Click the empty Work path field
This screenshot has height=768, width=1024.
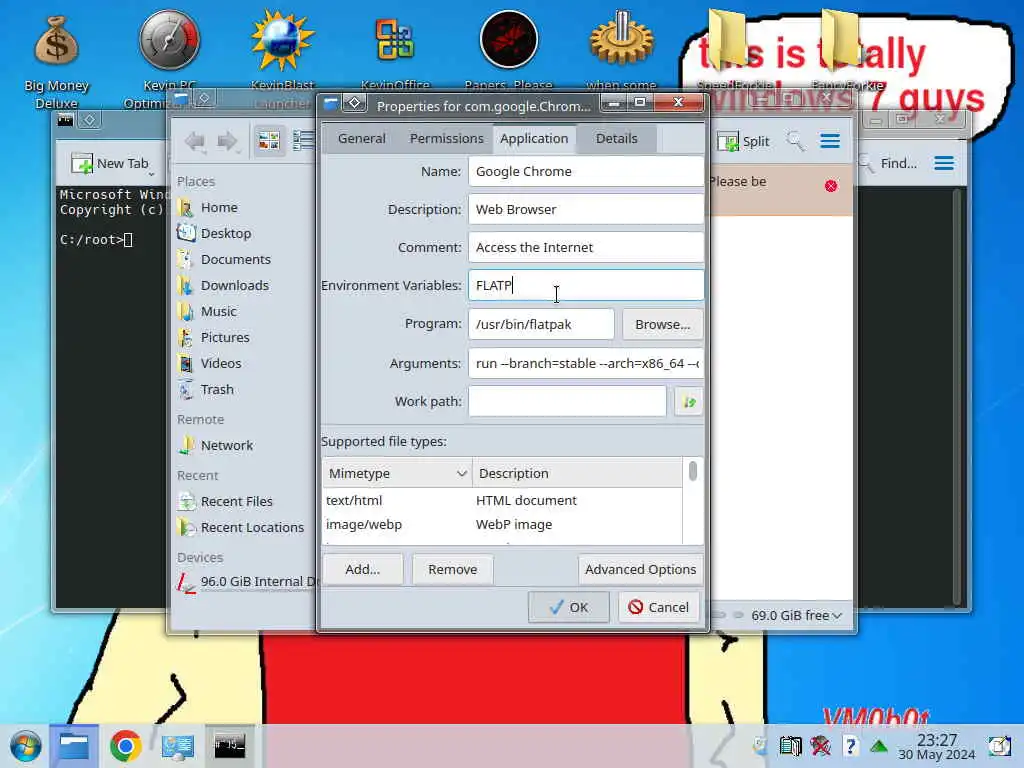(568, 401)
